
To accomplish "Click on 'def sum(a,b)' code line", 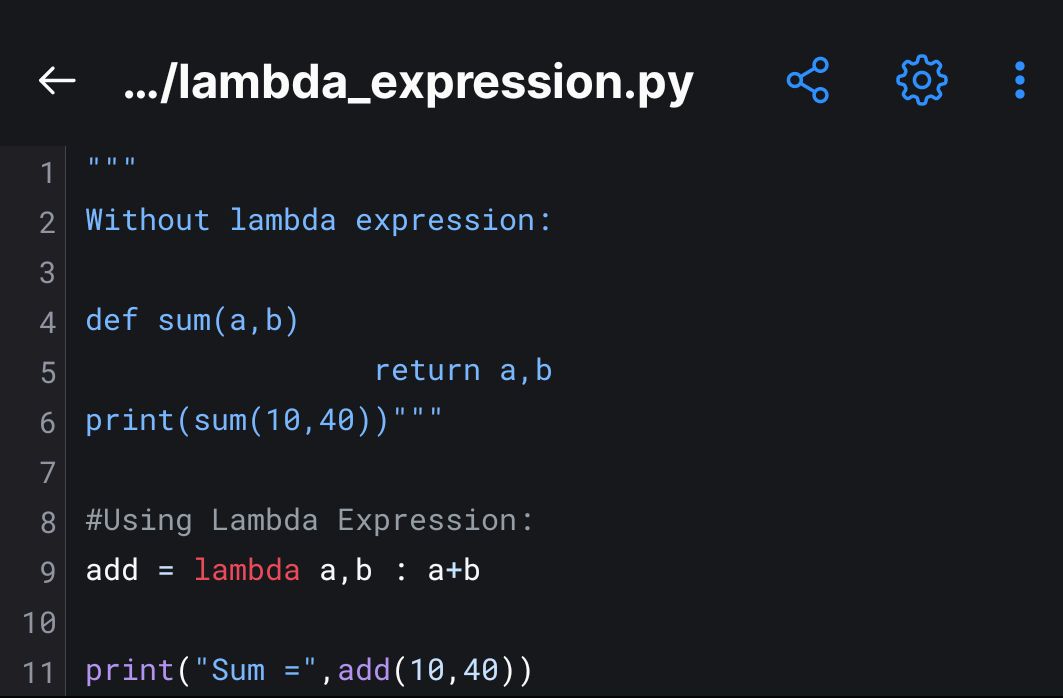I will click(x=192, y=320).
